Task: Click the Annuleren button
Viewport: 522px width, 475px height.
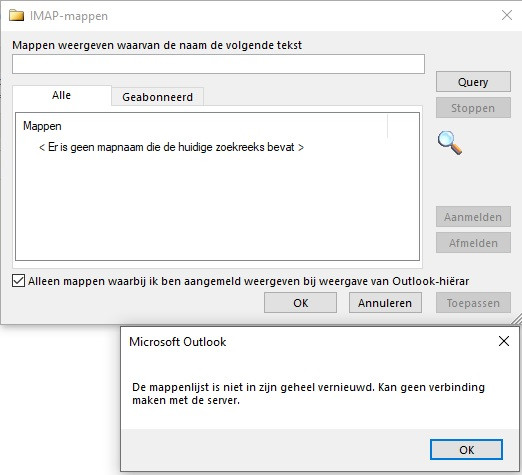Action: point(385,303)
